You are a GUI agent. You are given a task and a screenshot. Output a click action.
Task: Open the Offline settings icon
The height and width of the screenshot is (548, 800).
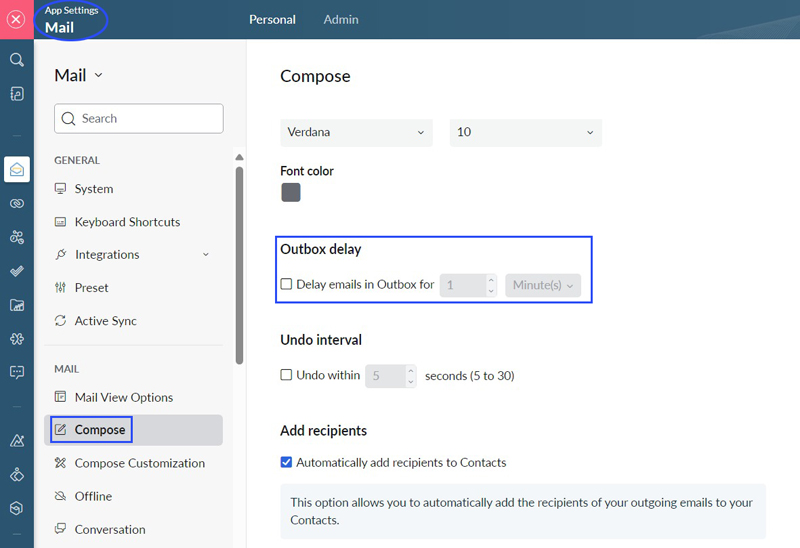pyautogui.click(x=61, y=496)
